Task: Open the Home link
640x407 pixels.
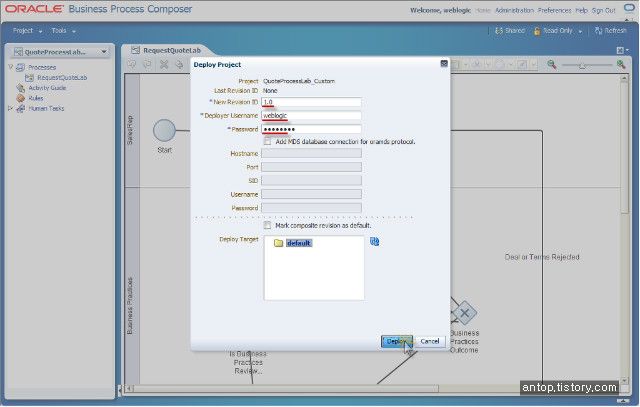Action: pos(483,10)
